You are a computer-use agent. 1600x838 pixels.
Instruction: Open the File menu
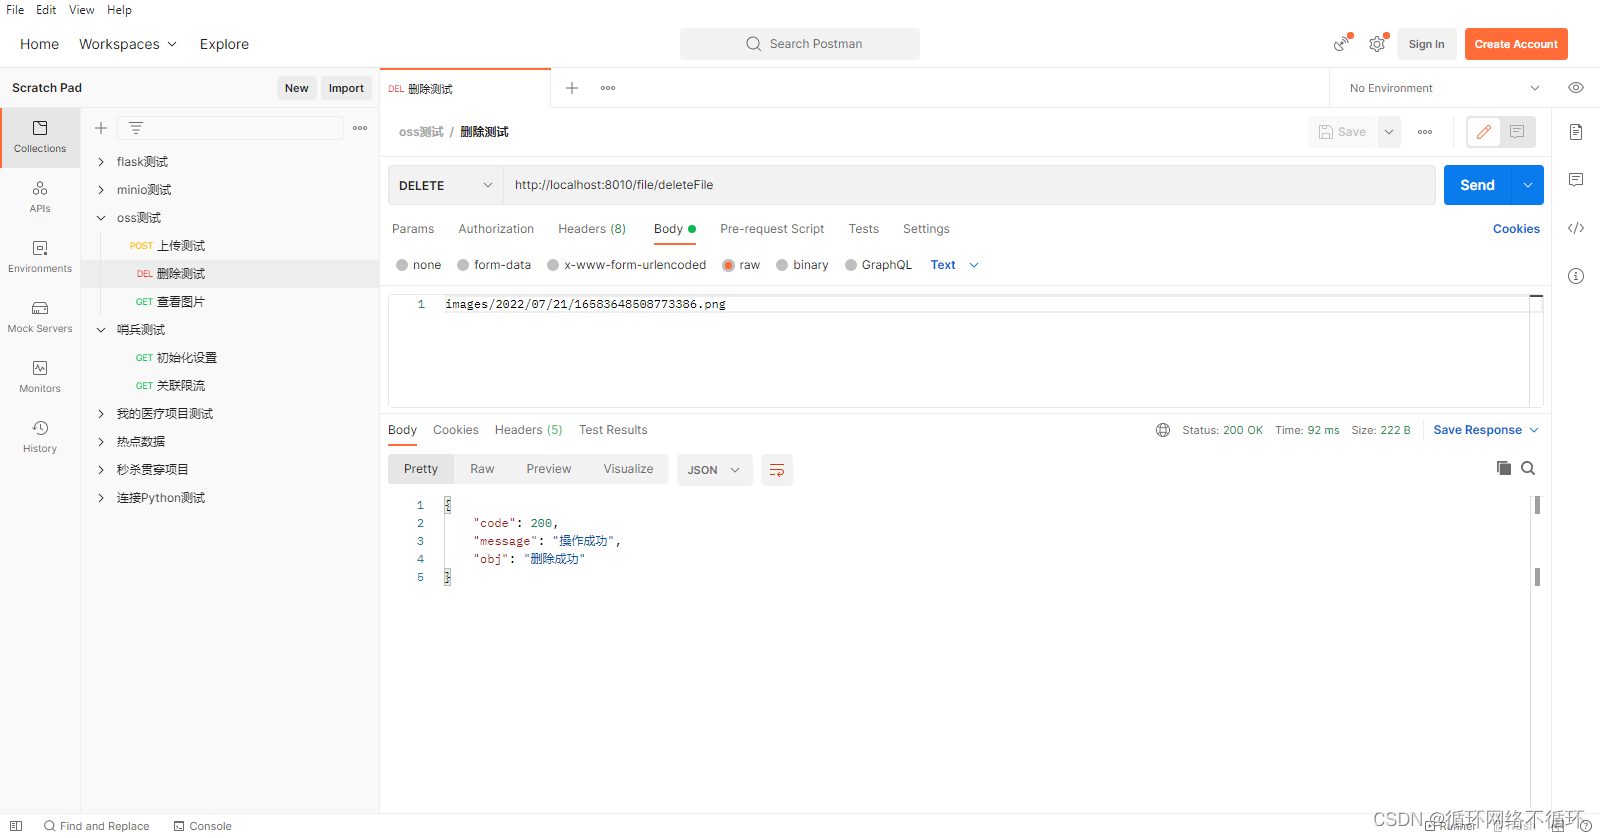(x=15, y=10)
